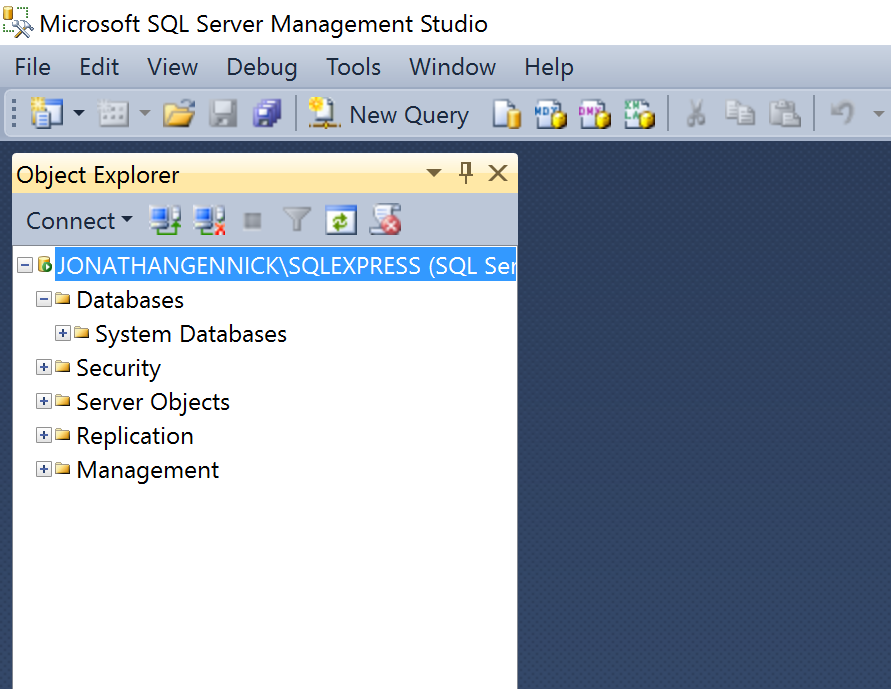Select the Management tree item

(148, 470)
